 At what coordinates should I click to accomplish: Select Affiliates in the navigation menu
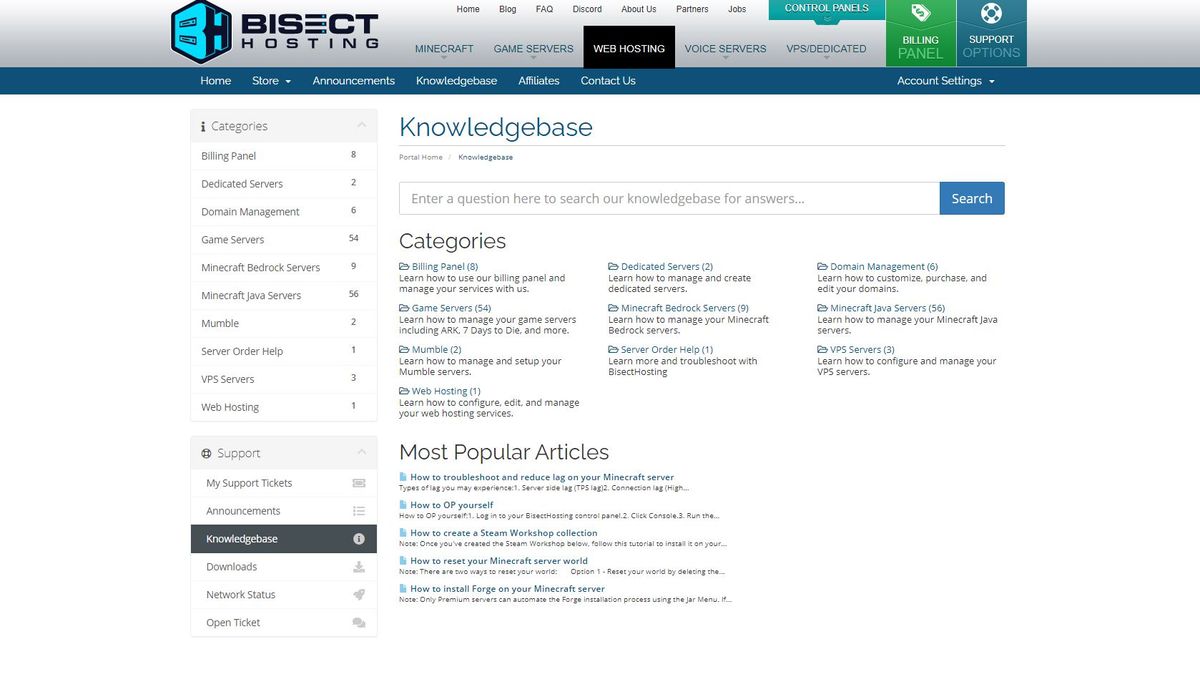coord(538,81)
